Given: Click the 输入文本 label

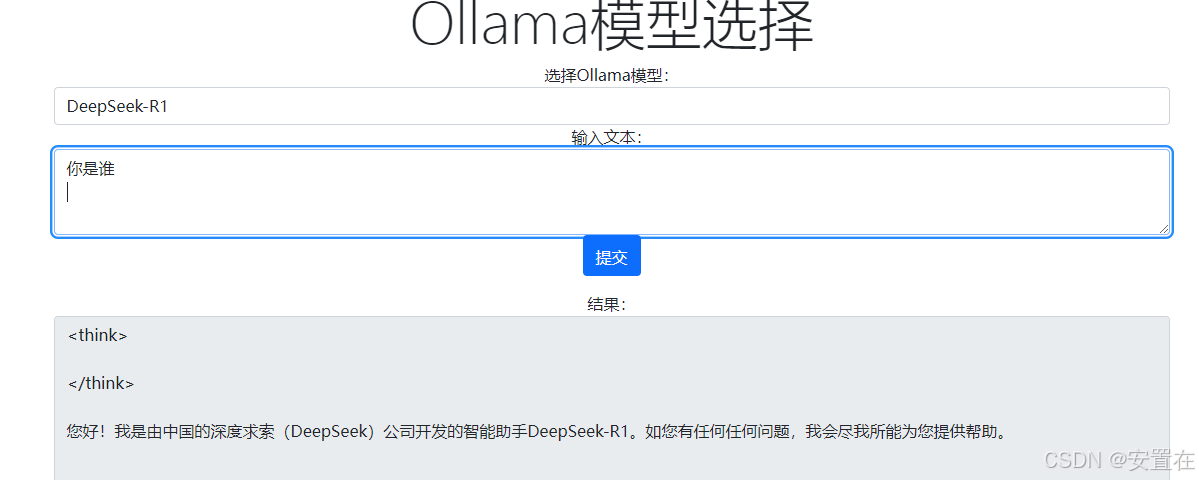Looking at the screenshot, I should (x=606, y=138).
